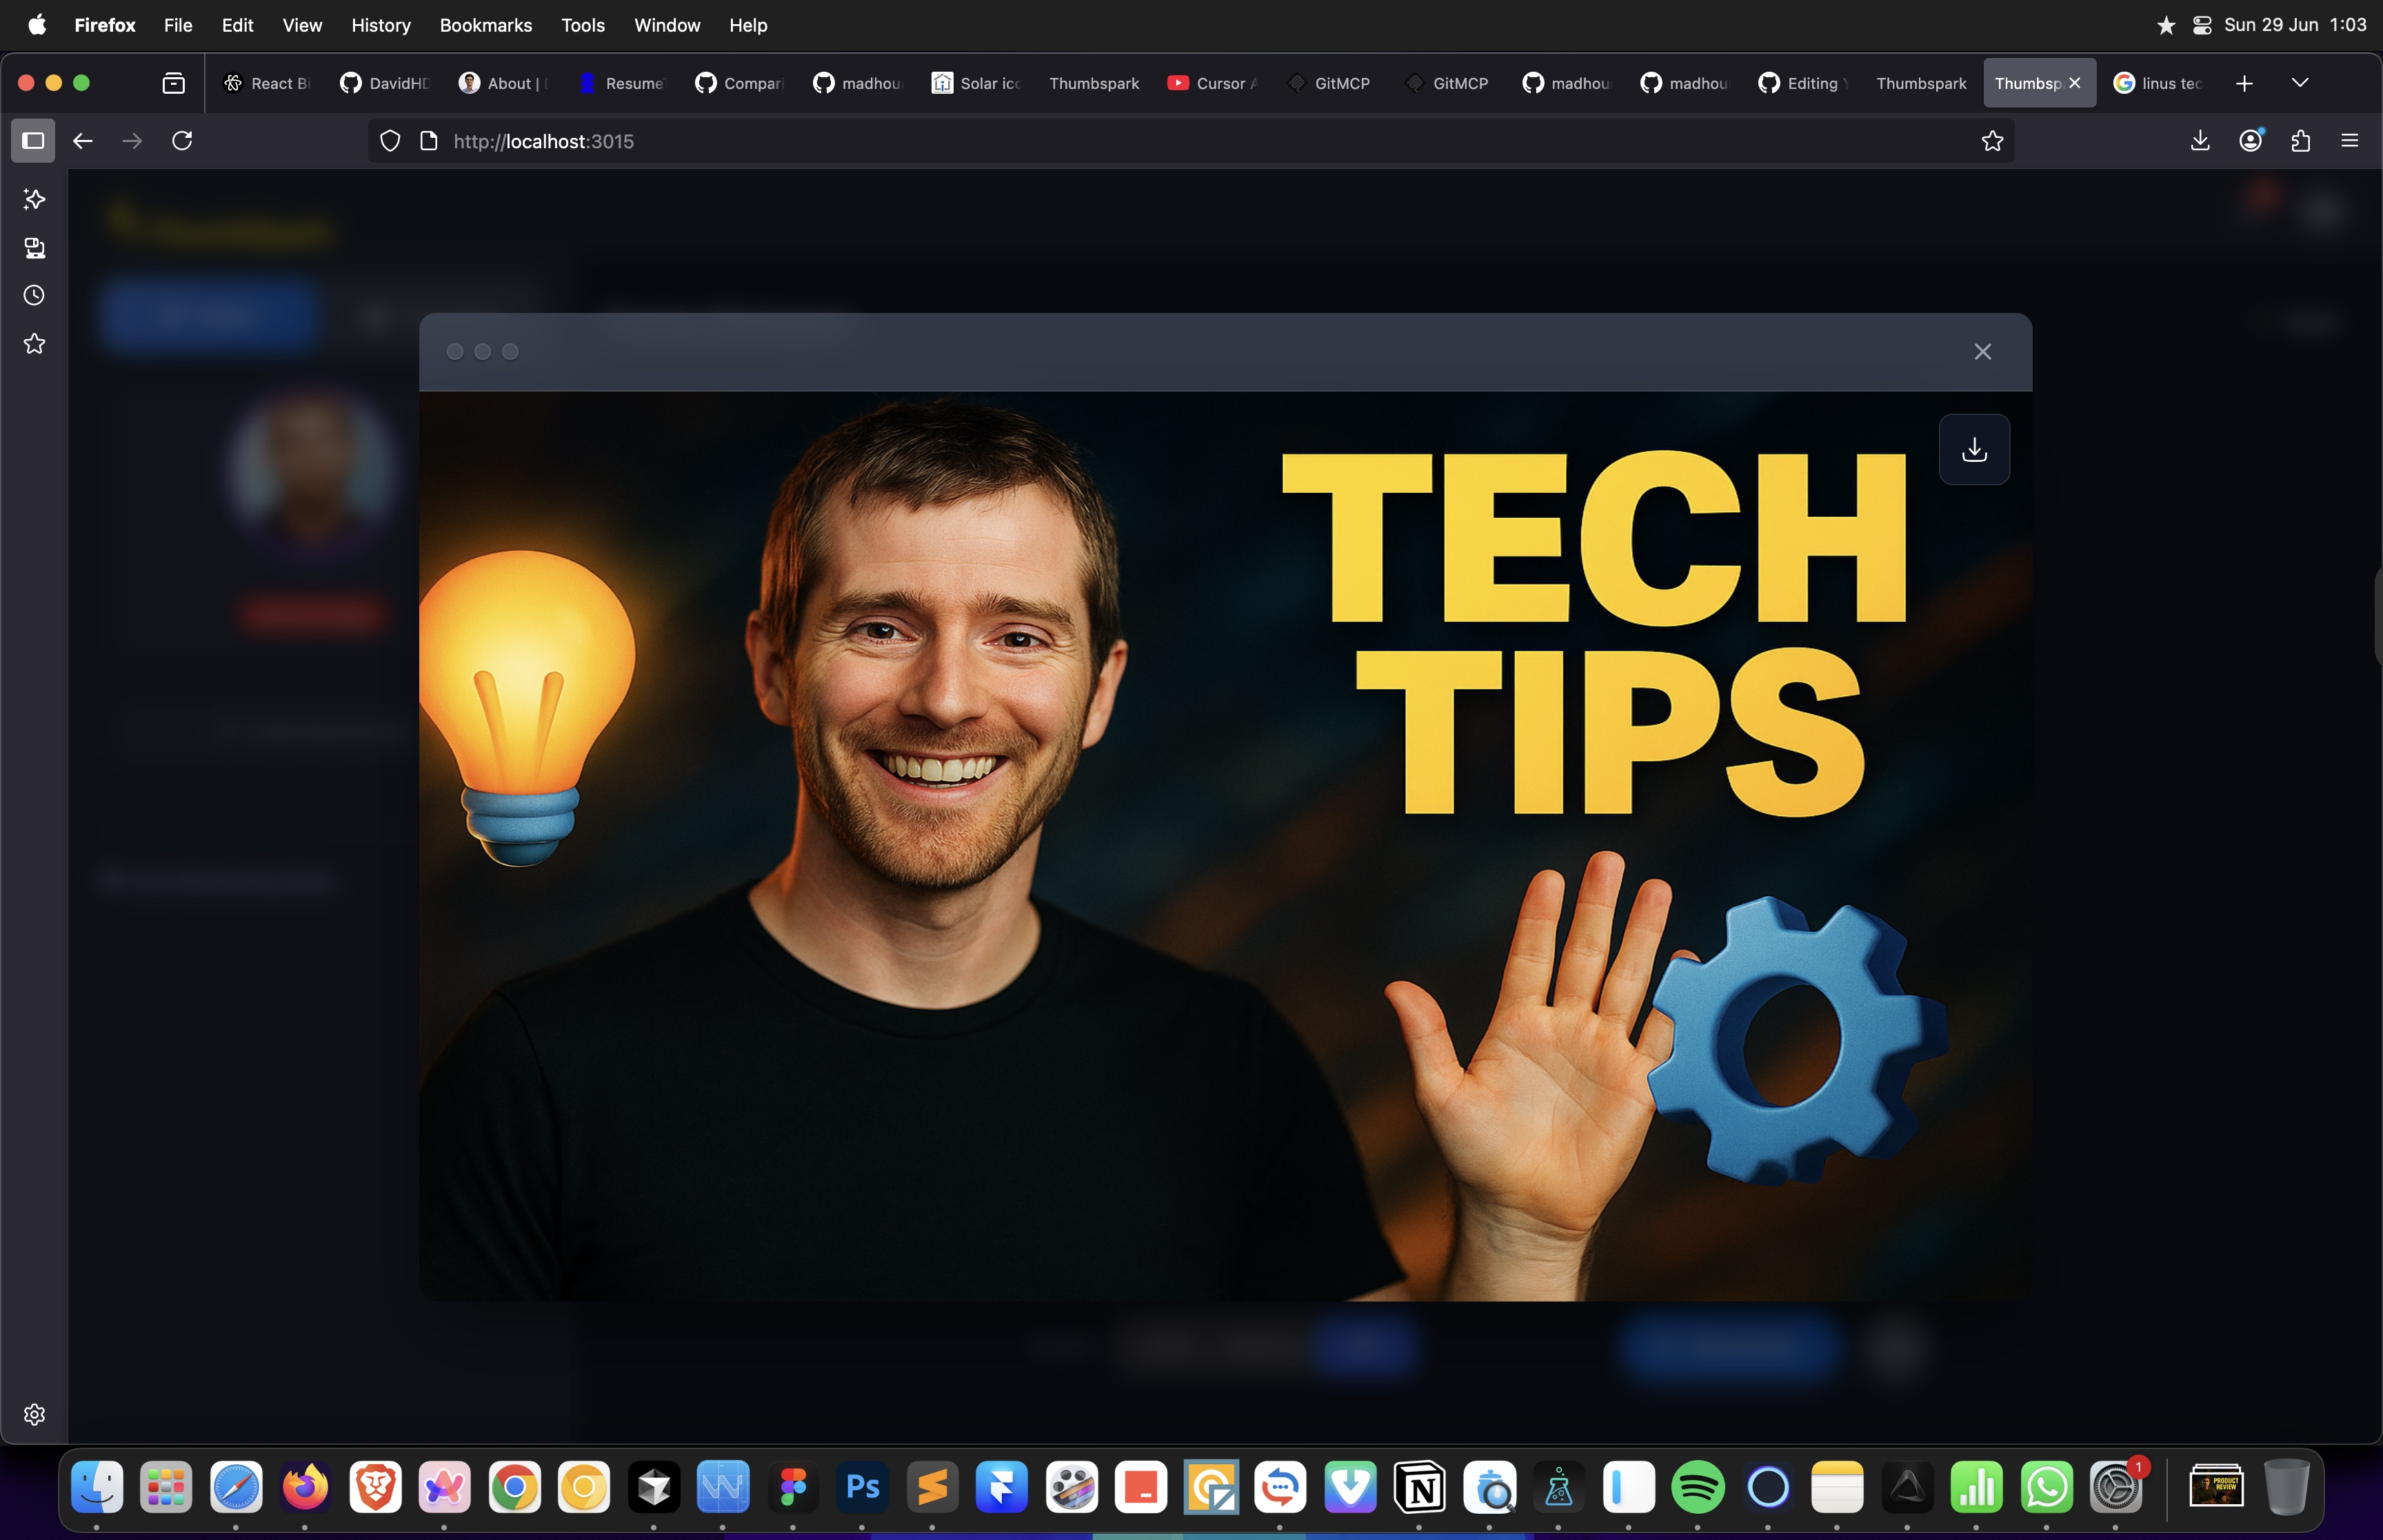Open History panel in sidebar
Image resolution: width=2383 pixels, height=1540 pixels.
pyautogui.click(x=34, y=295)
